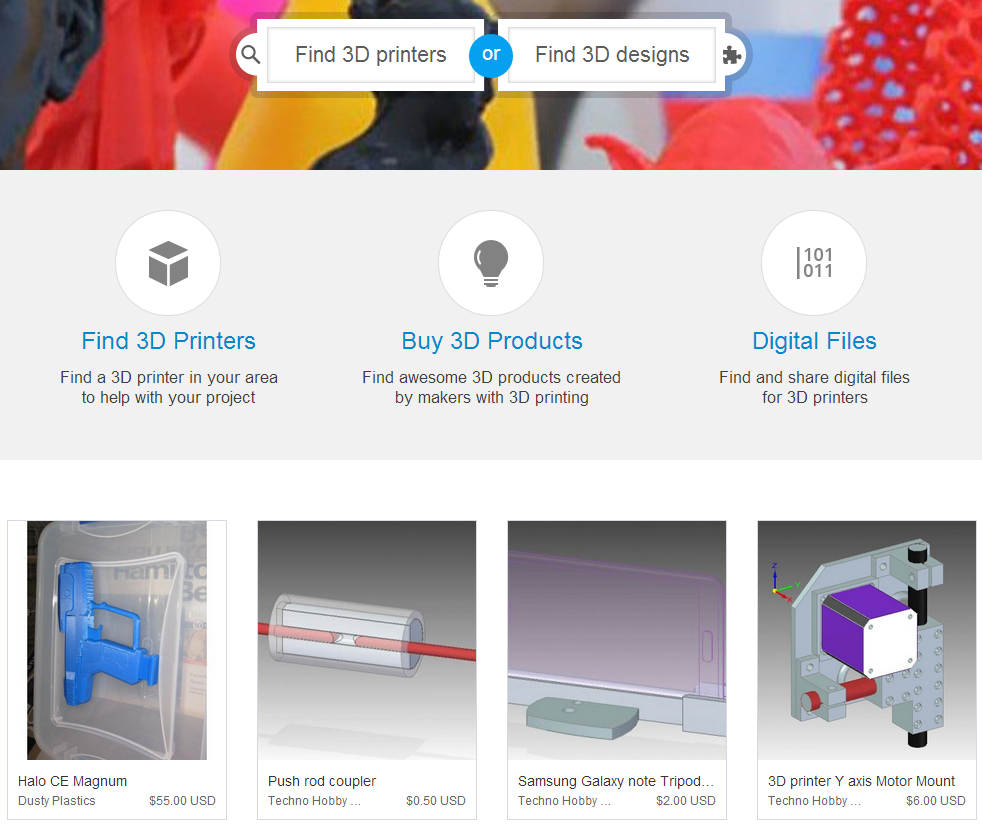Open the Digital Files heading link
The image size is (982, 824).
click(x=814, y=341)
